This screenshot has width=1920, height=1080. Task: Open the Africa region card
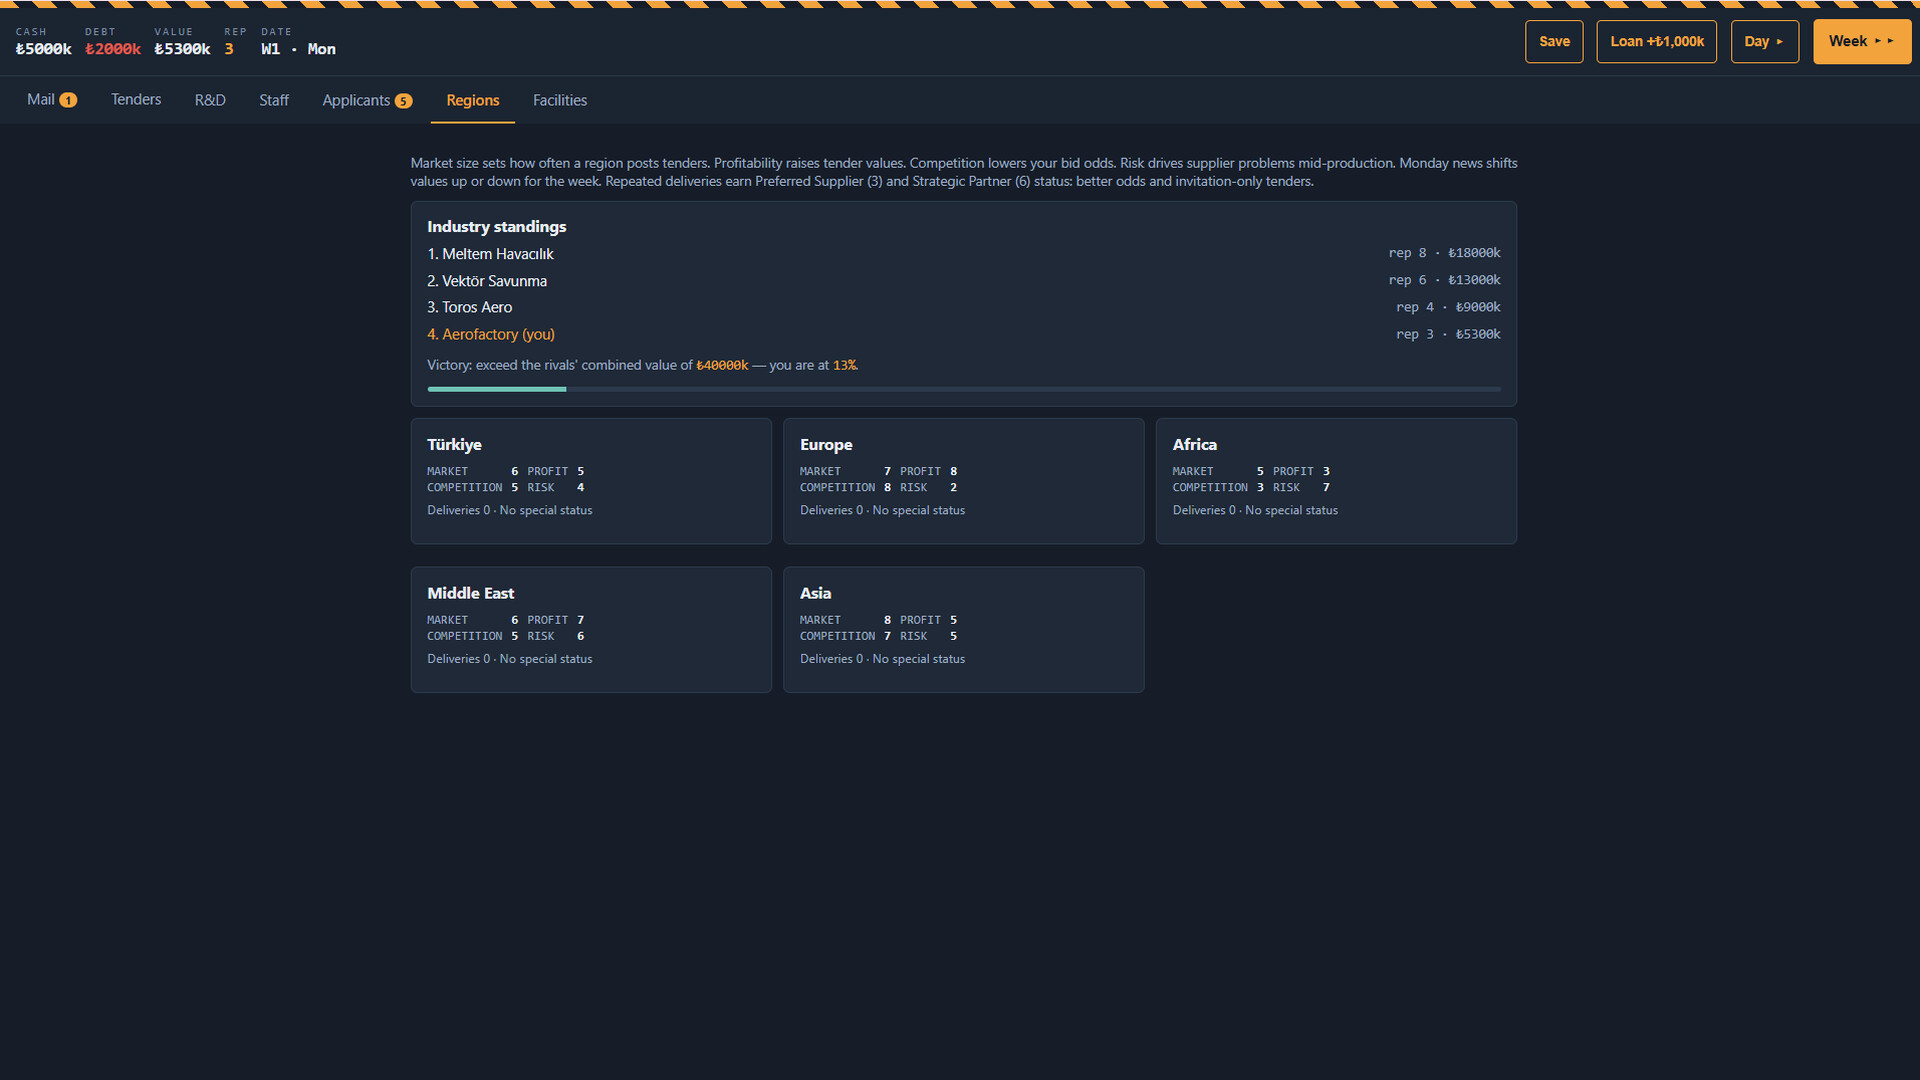(1336, 481)
